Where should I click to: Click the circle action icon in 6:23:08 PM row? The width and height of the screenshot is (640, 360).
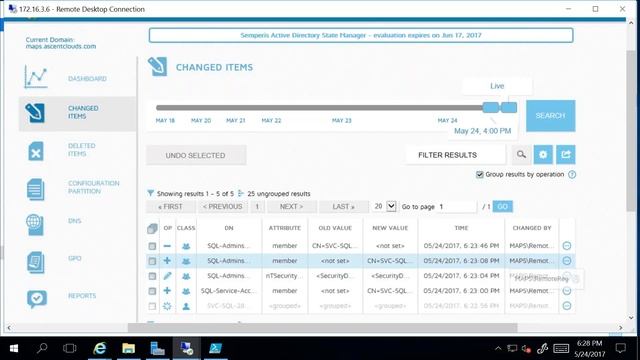tap(567, 261)
